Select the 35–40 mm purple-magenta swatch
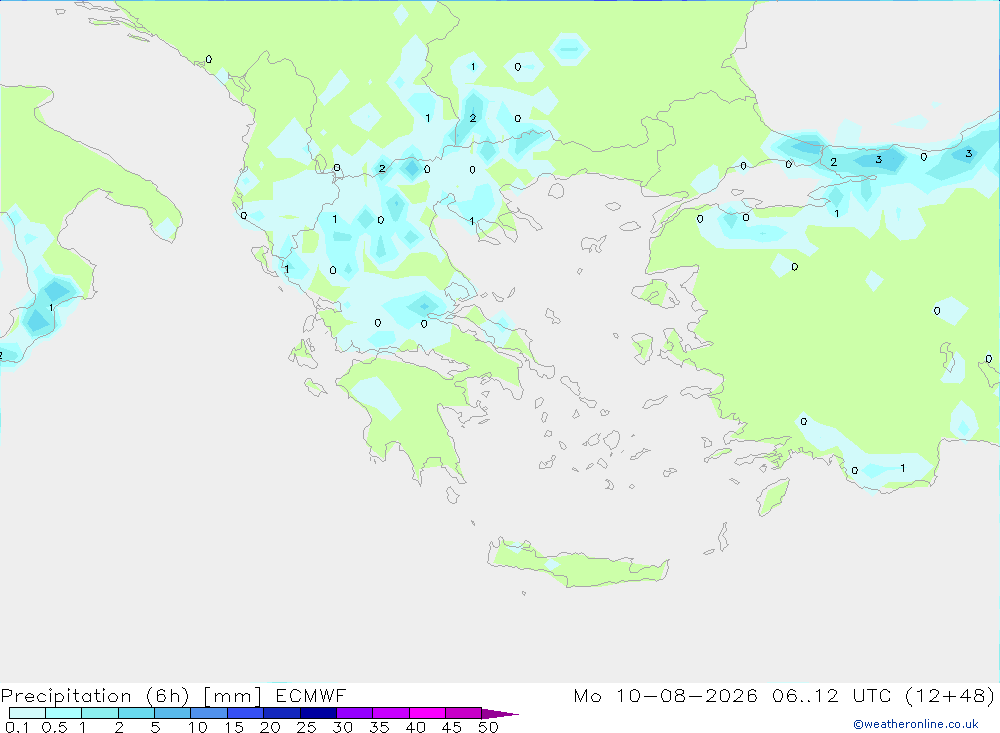 tap(391, 713)
